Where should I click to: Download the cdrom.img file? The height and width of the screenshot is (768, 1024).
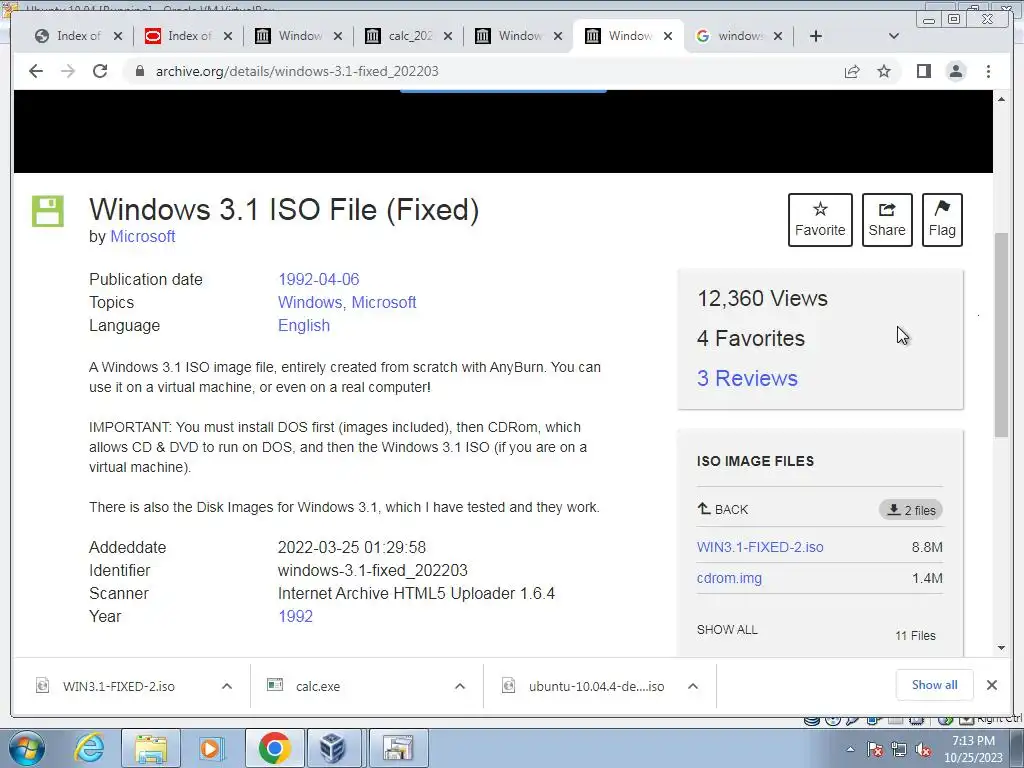point(729,578)
